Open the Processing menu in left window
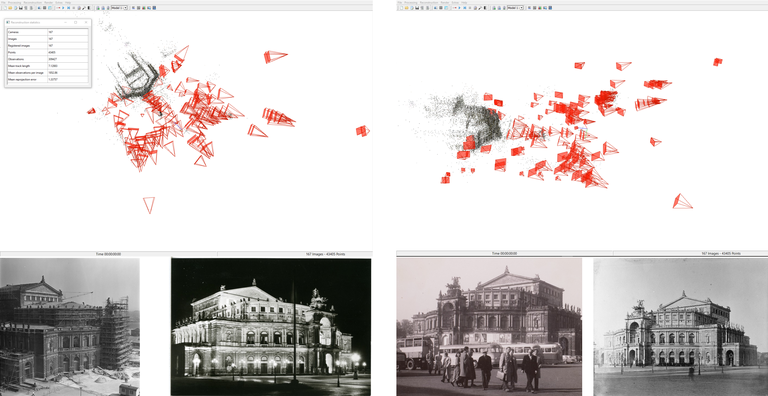768x396 pixels. (x=14, y=2)
